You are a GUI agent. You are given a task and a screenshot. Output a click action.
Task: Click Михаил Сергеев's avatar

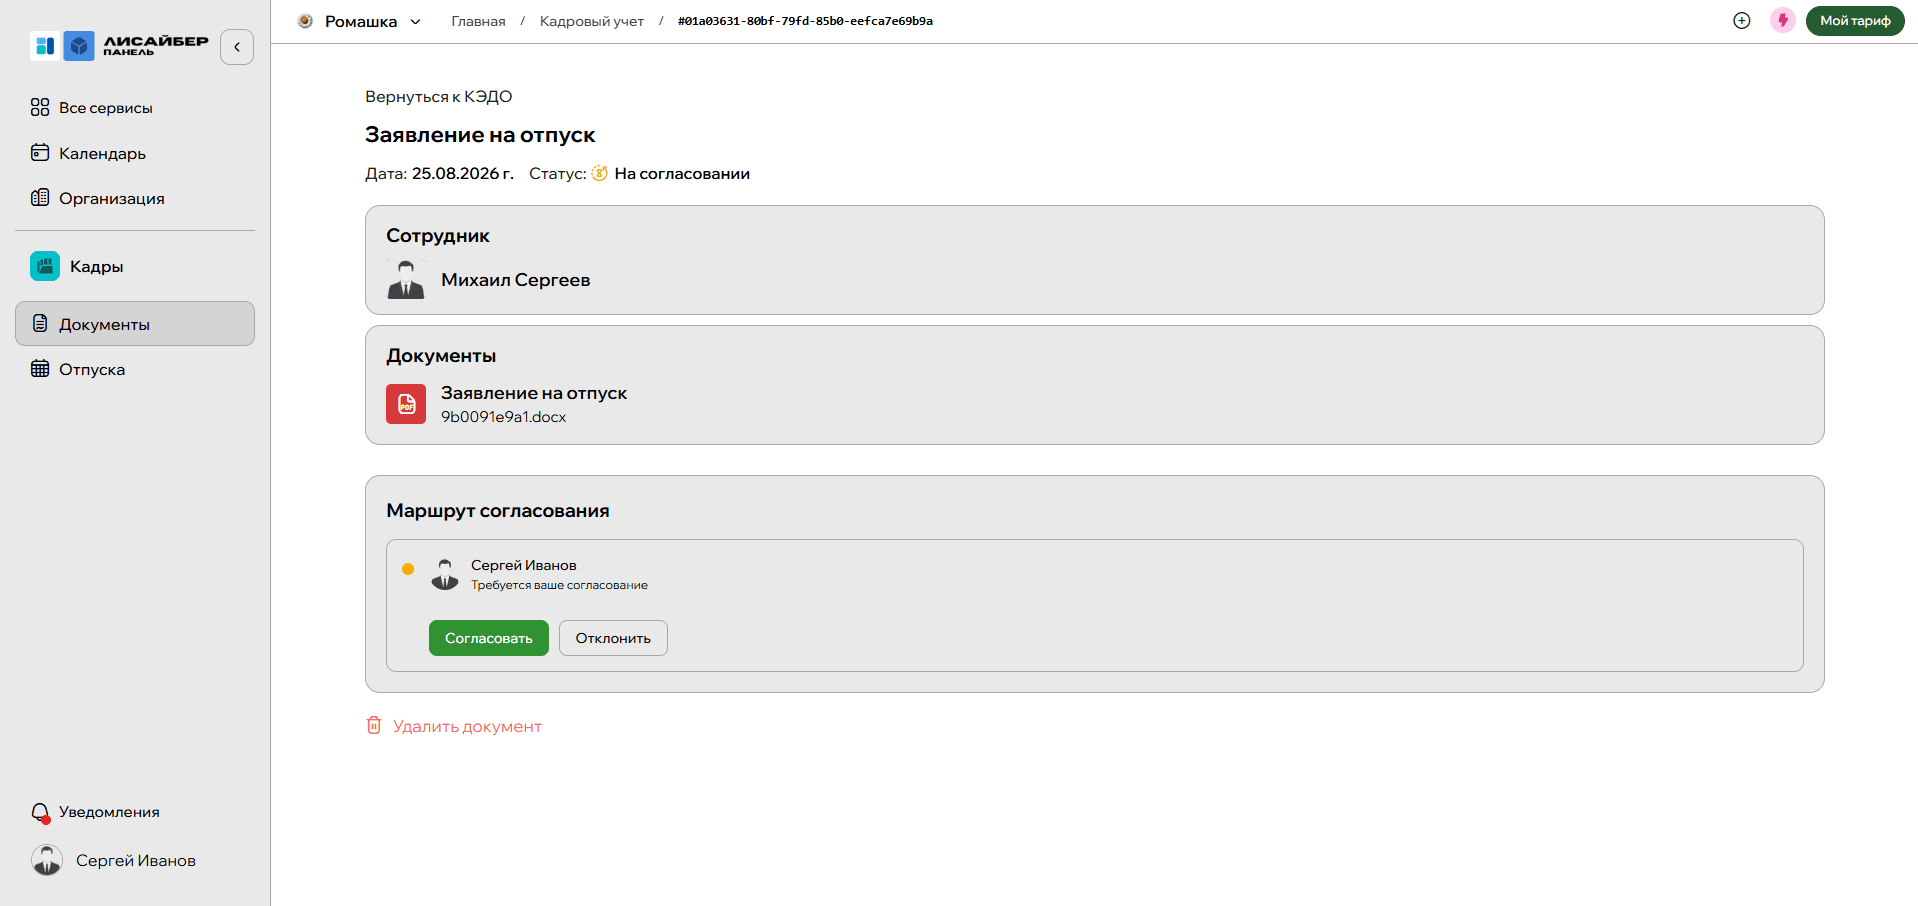[406, 280]
